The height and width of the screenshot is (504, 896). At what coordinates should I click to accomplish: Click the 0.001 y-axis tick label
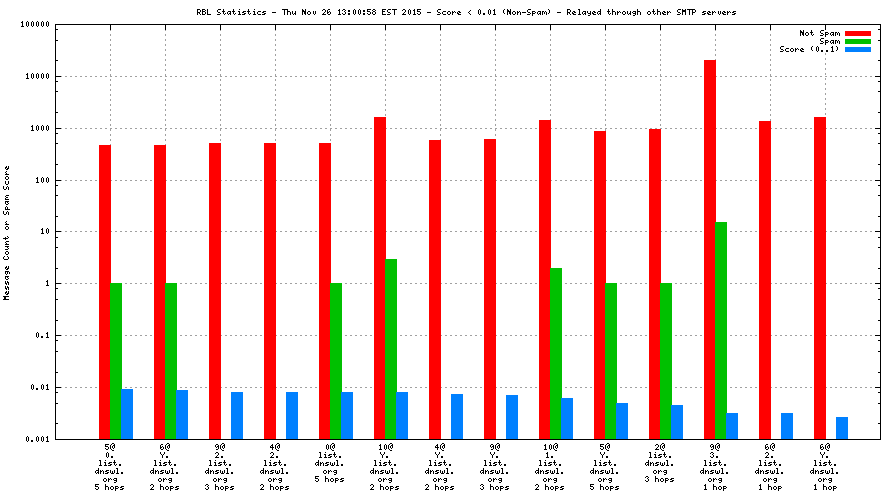coord(36,439)
